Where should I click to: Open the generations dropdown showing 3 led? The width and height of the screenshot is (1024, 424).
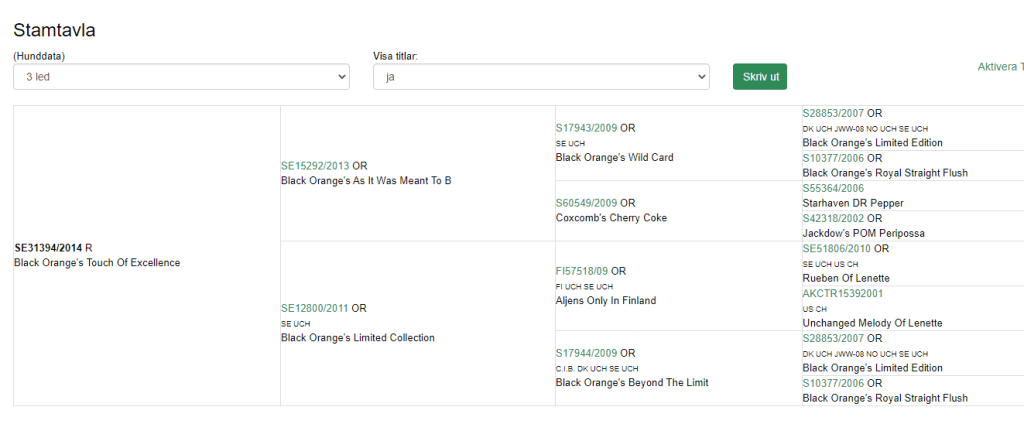(181, 77)
